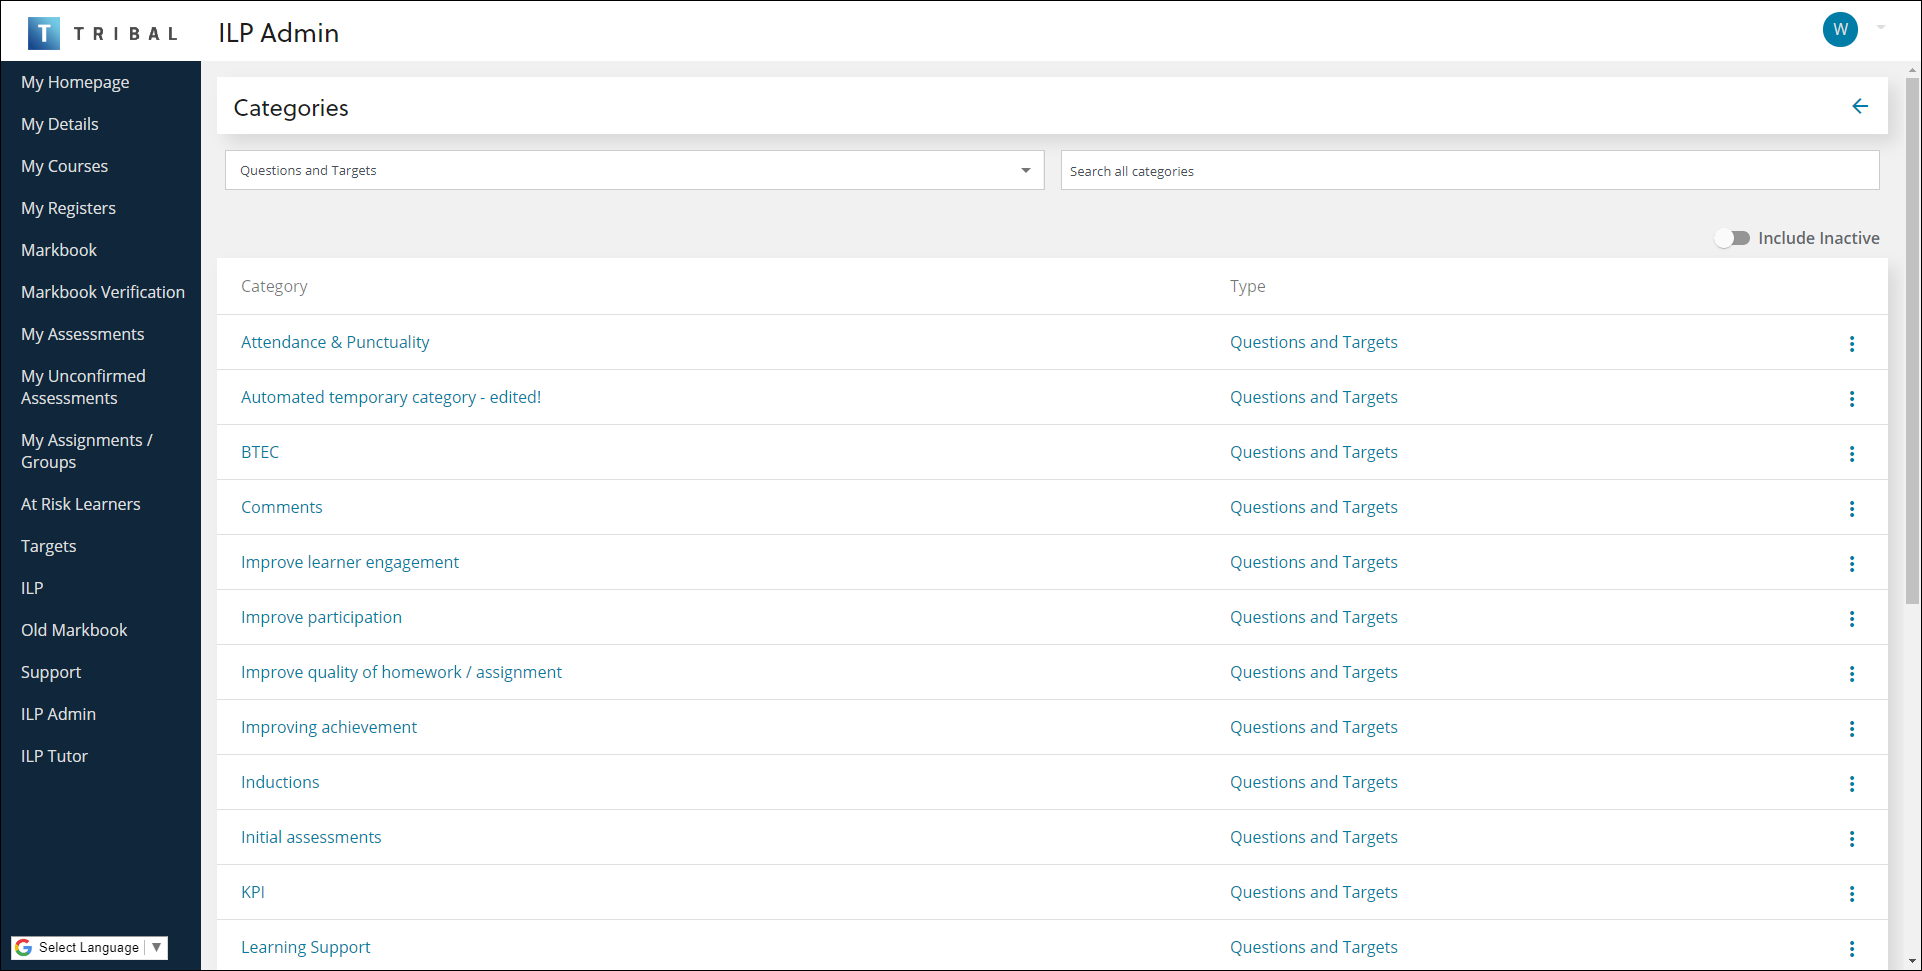This screenshot has height=971, width=1922.
Task: Open Improve quality of homework / assignment
Action: click(401, 672)
